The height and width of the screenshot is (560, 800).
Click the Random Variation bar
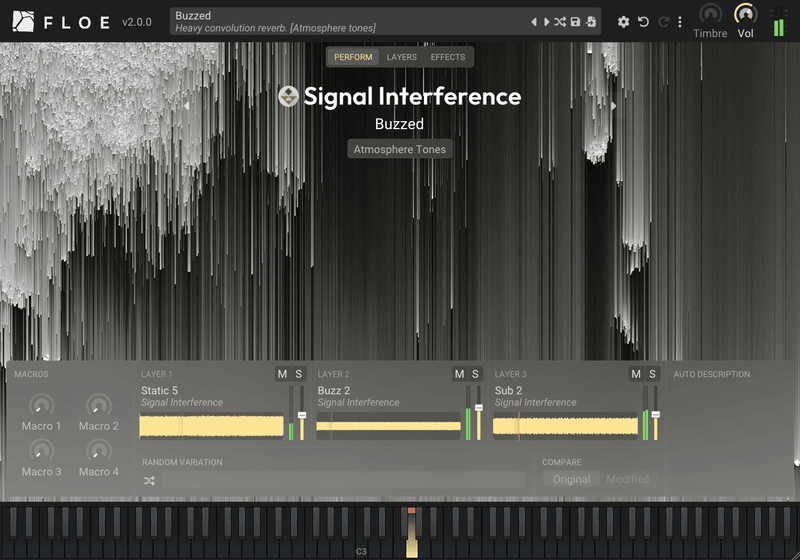[x=344, y=480]
